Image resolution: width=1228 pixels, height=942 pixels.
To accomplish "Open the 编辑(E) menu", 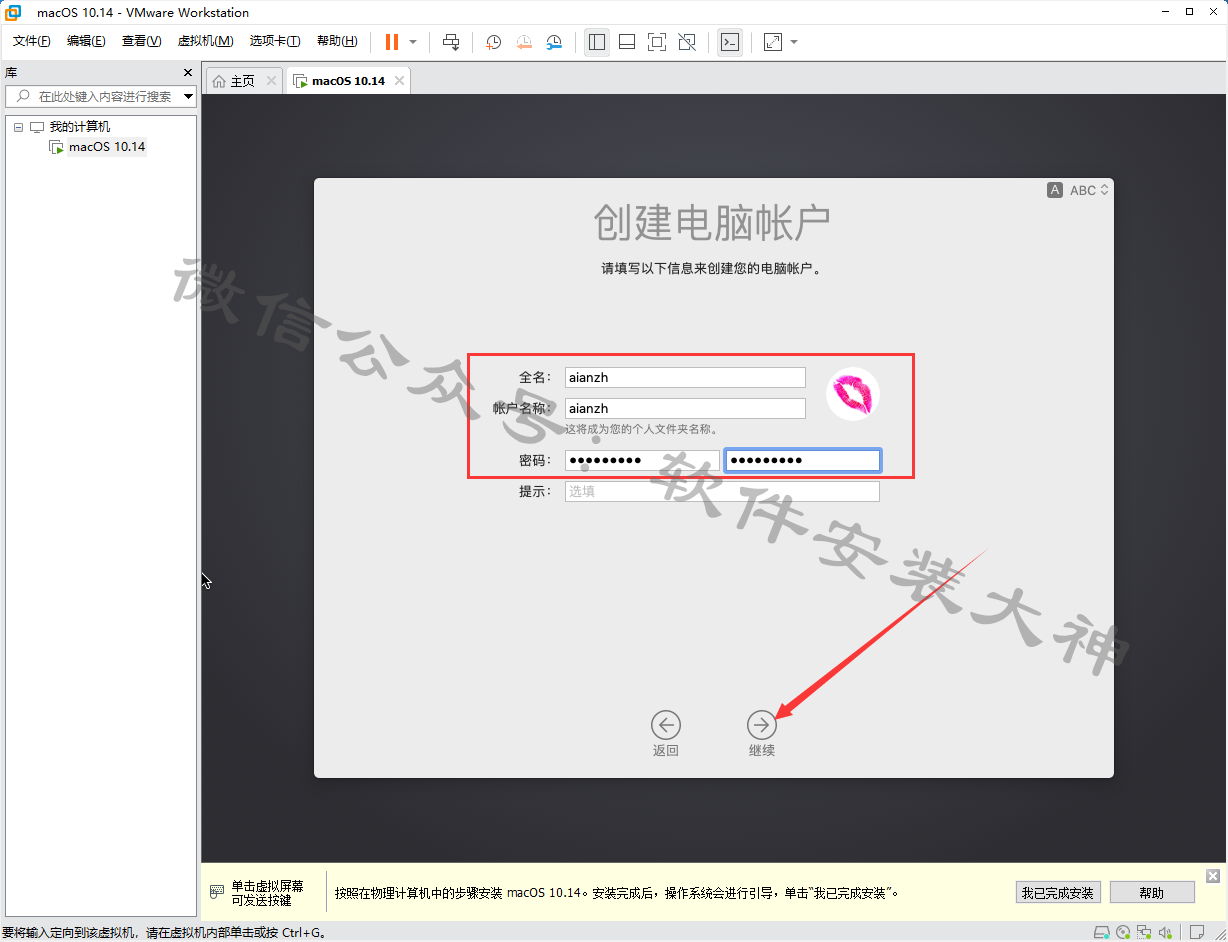I will point(86,41).
